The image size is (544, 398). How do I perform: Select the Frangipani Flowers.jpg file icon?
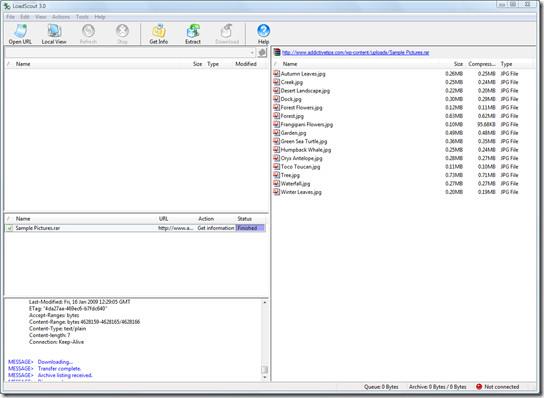click(277, 124)
